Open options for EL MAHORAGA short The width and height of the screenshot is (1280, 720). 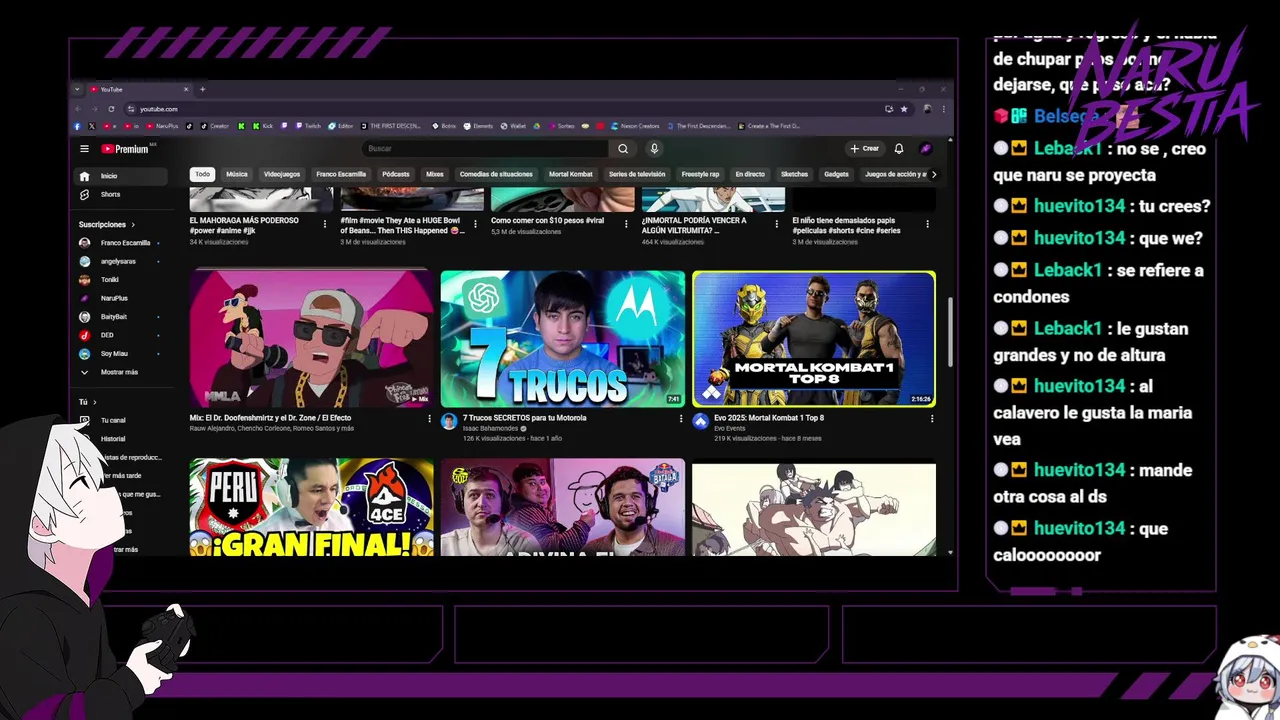[x=325, y=223]
